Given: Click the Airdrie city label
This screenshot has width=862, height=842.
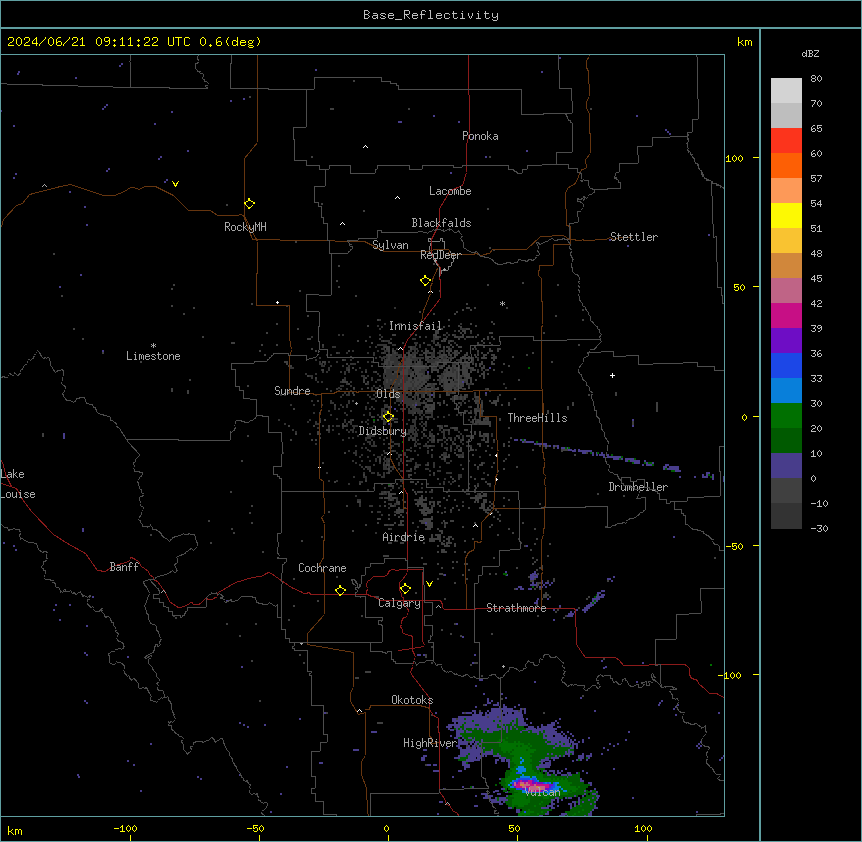Looking at the screenshot, I should click(403, 537).
